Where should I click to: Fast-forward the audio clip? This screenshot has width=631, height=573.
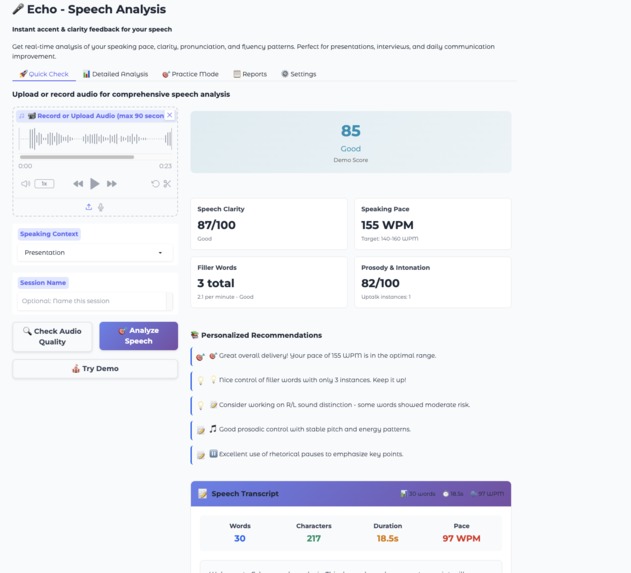tap(111, 184)
